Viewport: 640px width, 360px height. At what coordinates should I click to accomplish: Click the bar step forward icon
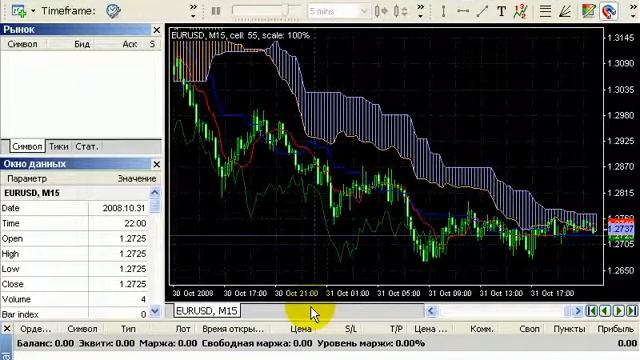click(382, 11)
